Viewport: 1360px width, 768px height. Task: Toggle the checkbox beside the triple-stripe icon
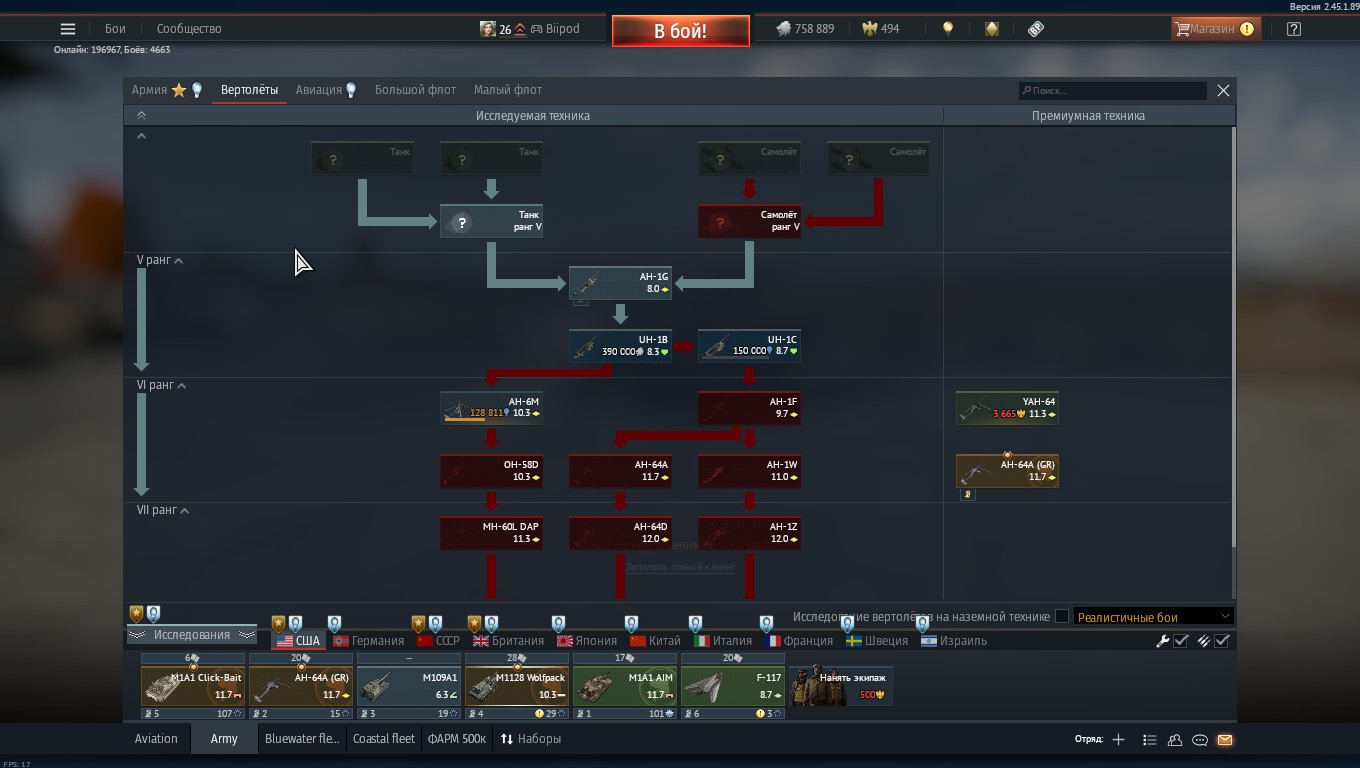[1222, 641]
